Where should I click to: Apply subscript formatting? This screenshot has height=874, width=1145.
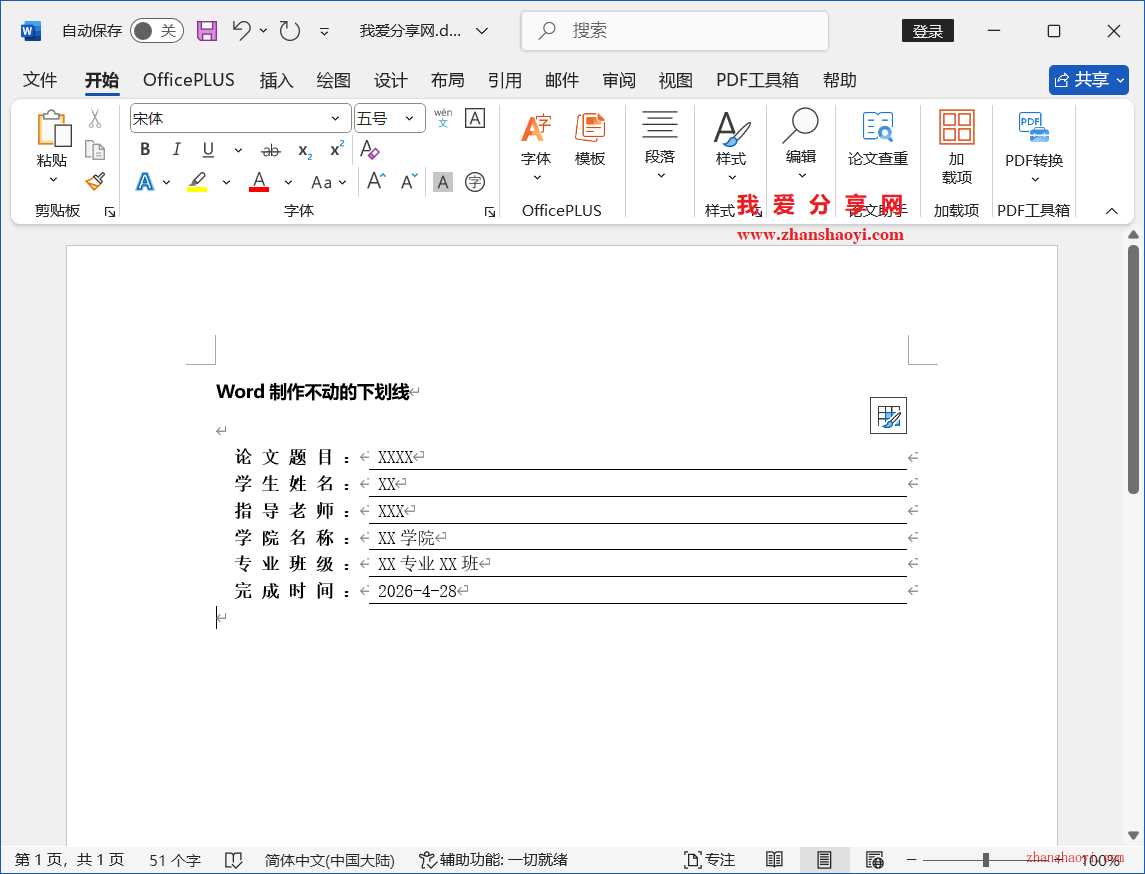(305, 150)
